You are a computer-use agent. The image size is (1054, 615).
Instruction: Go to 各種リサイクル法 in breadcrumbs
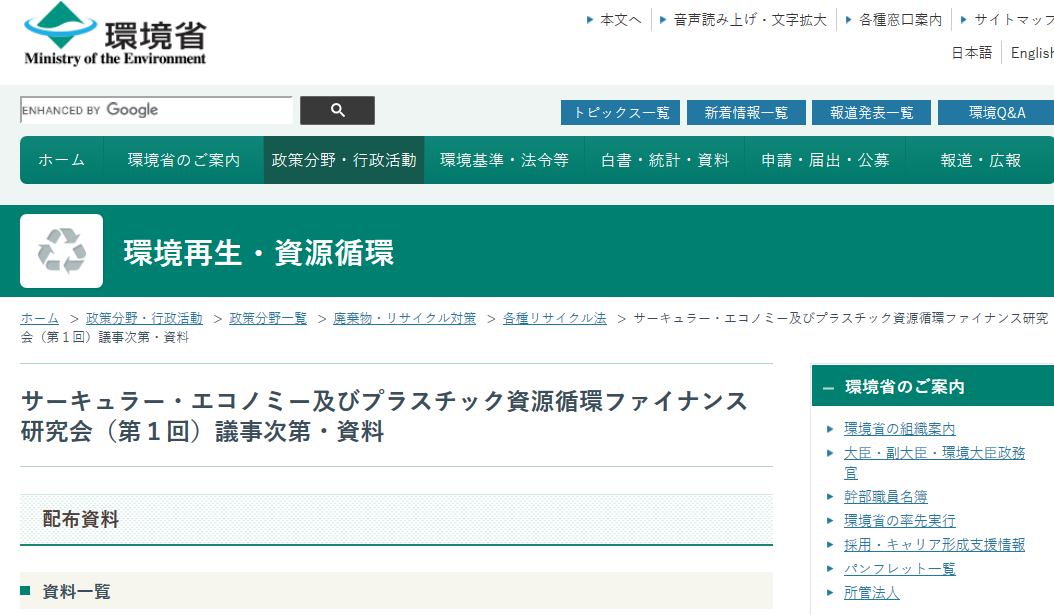coord(554,318)
